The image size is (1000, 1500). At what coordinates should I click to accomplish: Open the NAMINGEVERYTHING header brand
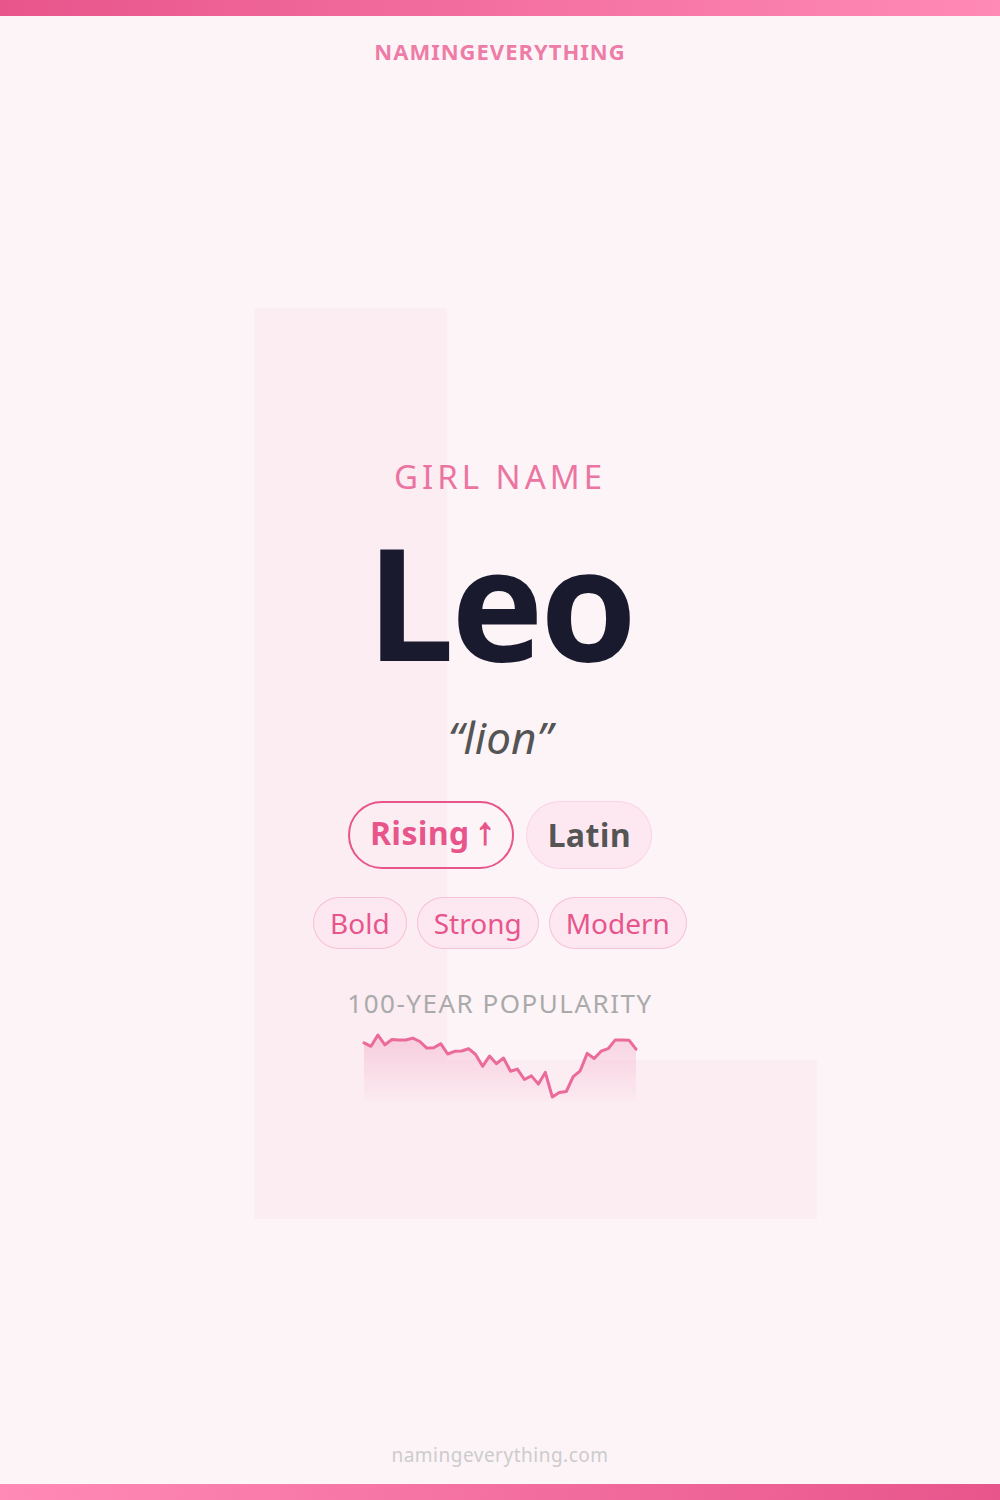(x=499, y=53)
